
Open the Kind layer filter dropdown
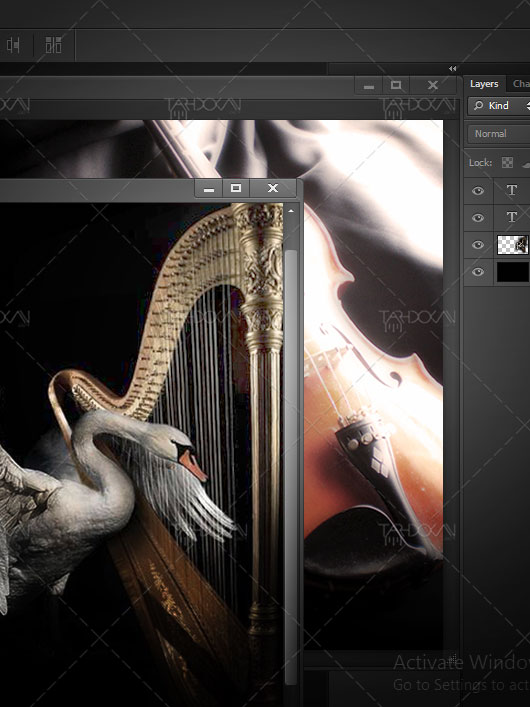(x=499, y=106)
